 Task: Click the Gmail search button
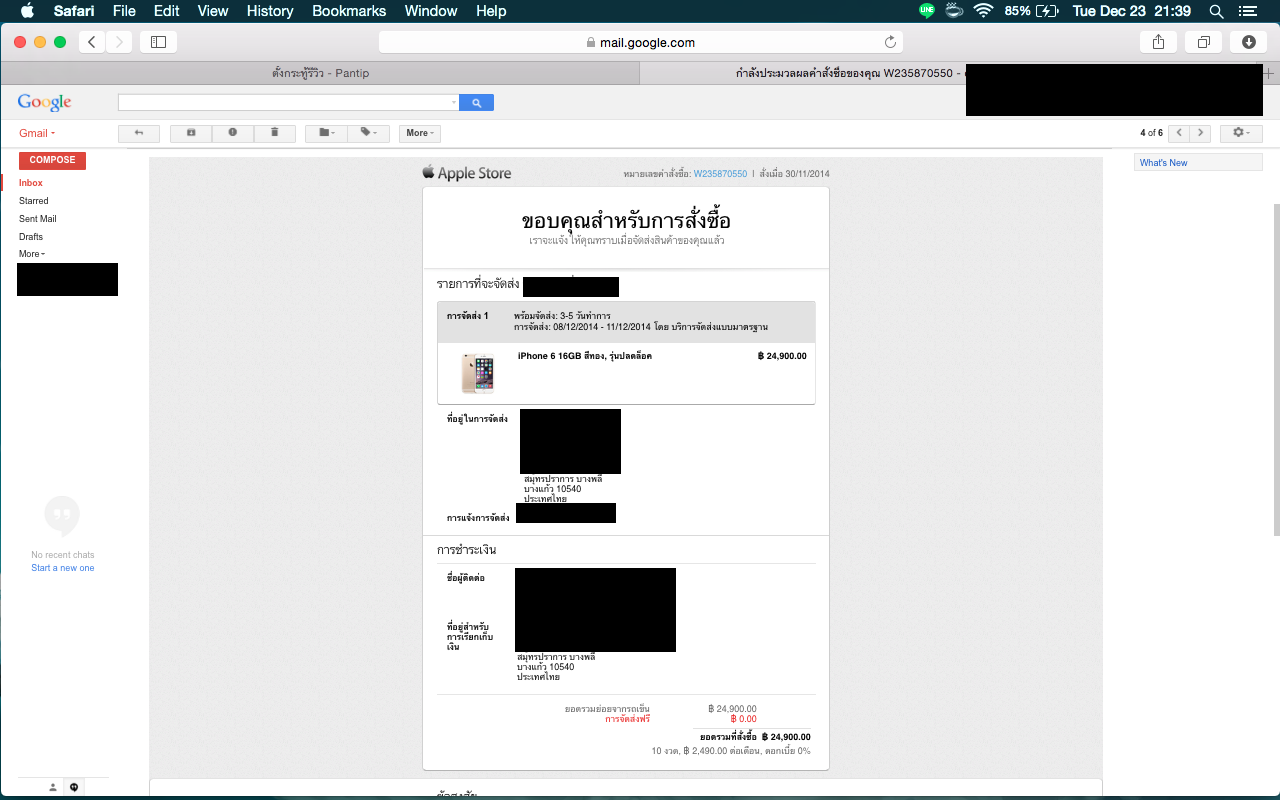477,103
